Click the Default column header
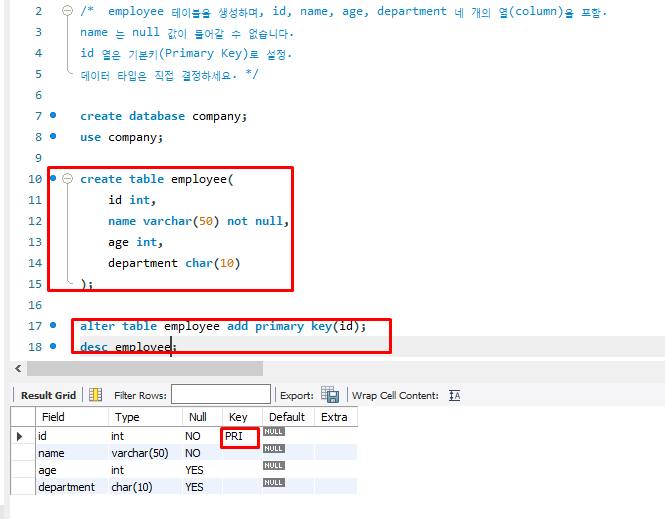This screenshot has height=519, width=665. pos(288,417)
